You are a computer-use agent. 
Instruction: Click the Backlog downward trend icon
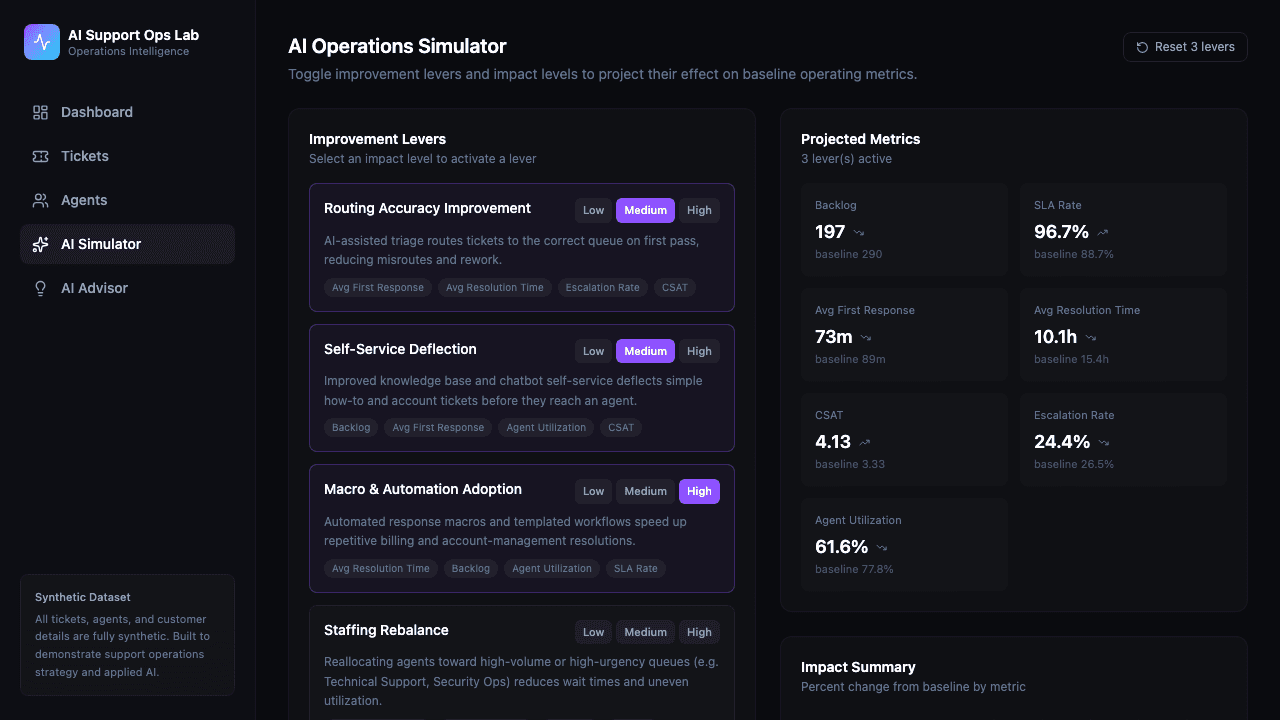[861, 233]
